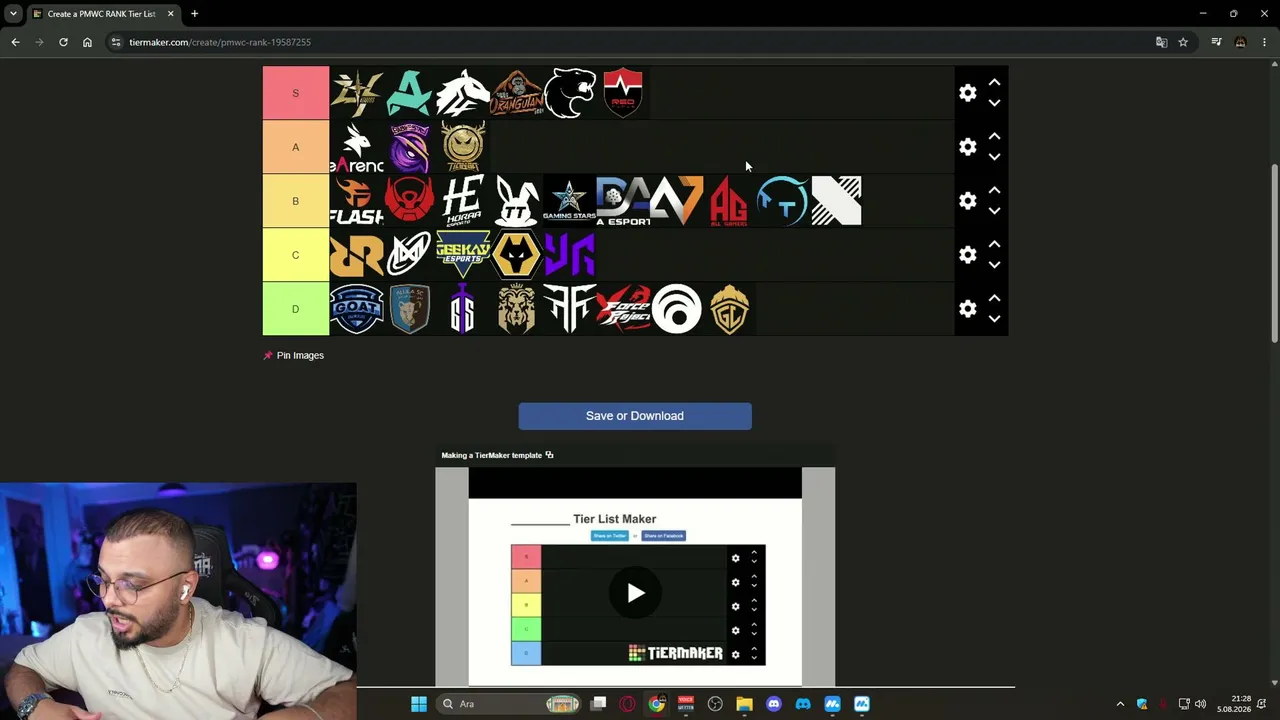Click the Horaa Esports logo in B tier
The height and width of the screenshot is (720, 1280).
pyautogui.click(x=463, y=201)
